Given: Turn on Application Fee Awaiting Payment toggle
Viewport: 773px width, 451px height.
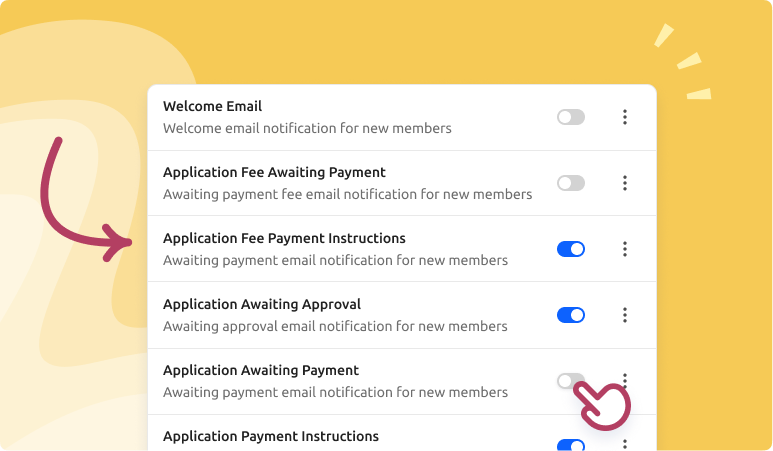Looking at the screenshot, I should coord(570,183).
